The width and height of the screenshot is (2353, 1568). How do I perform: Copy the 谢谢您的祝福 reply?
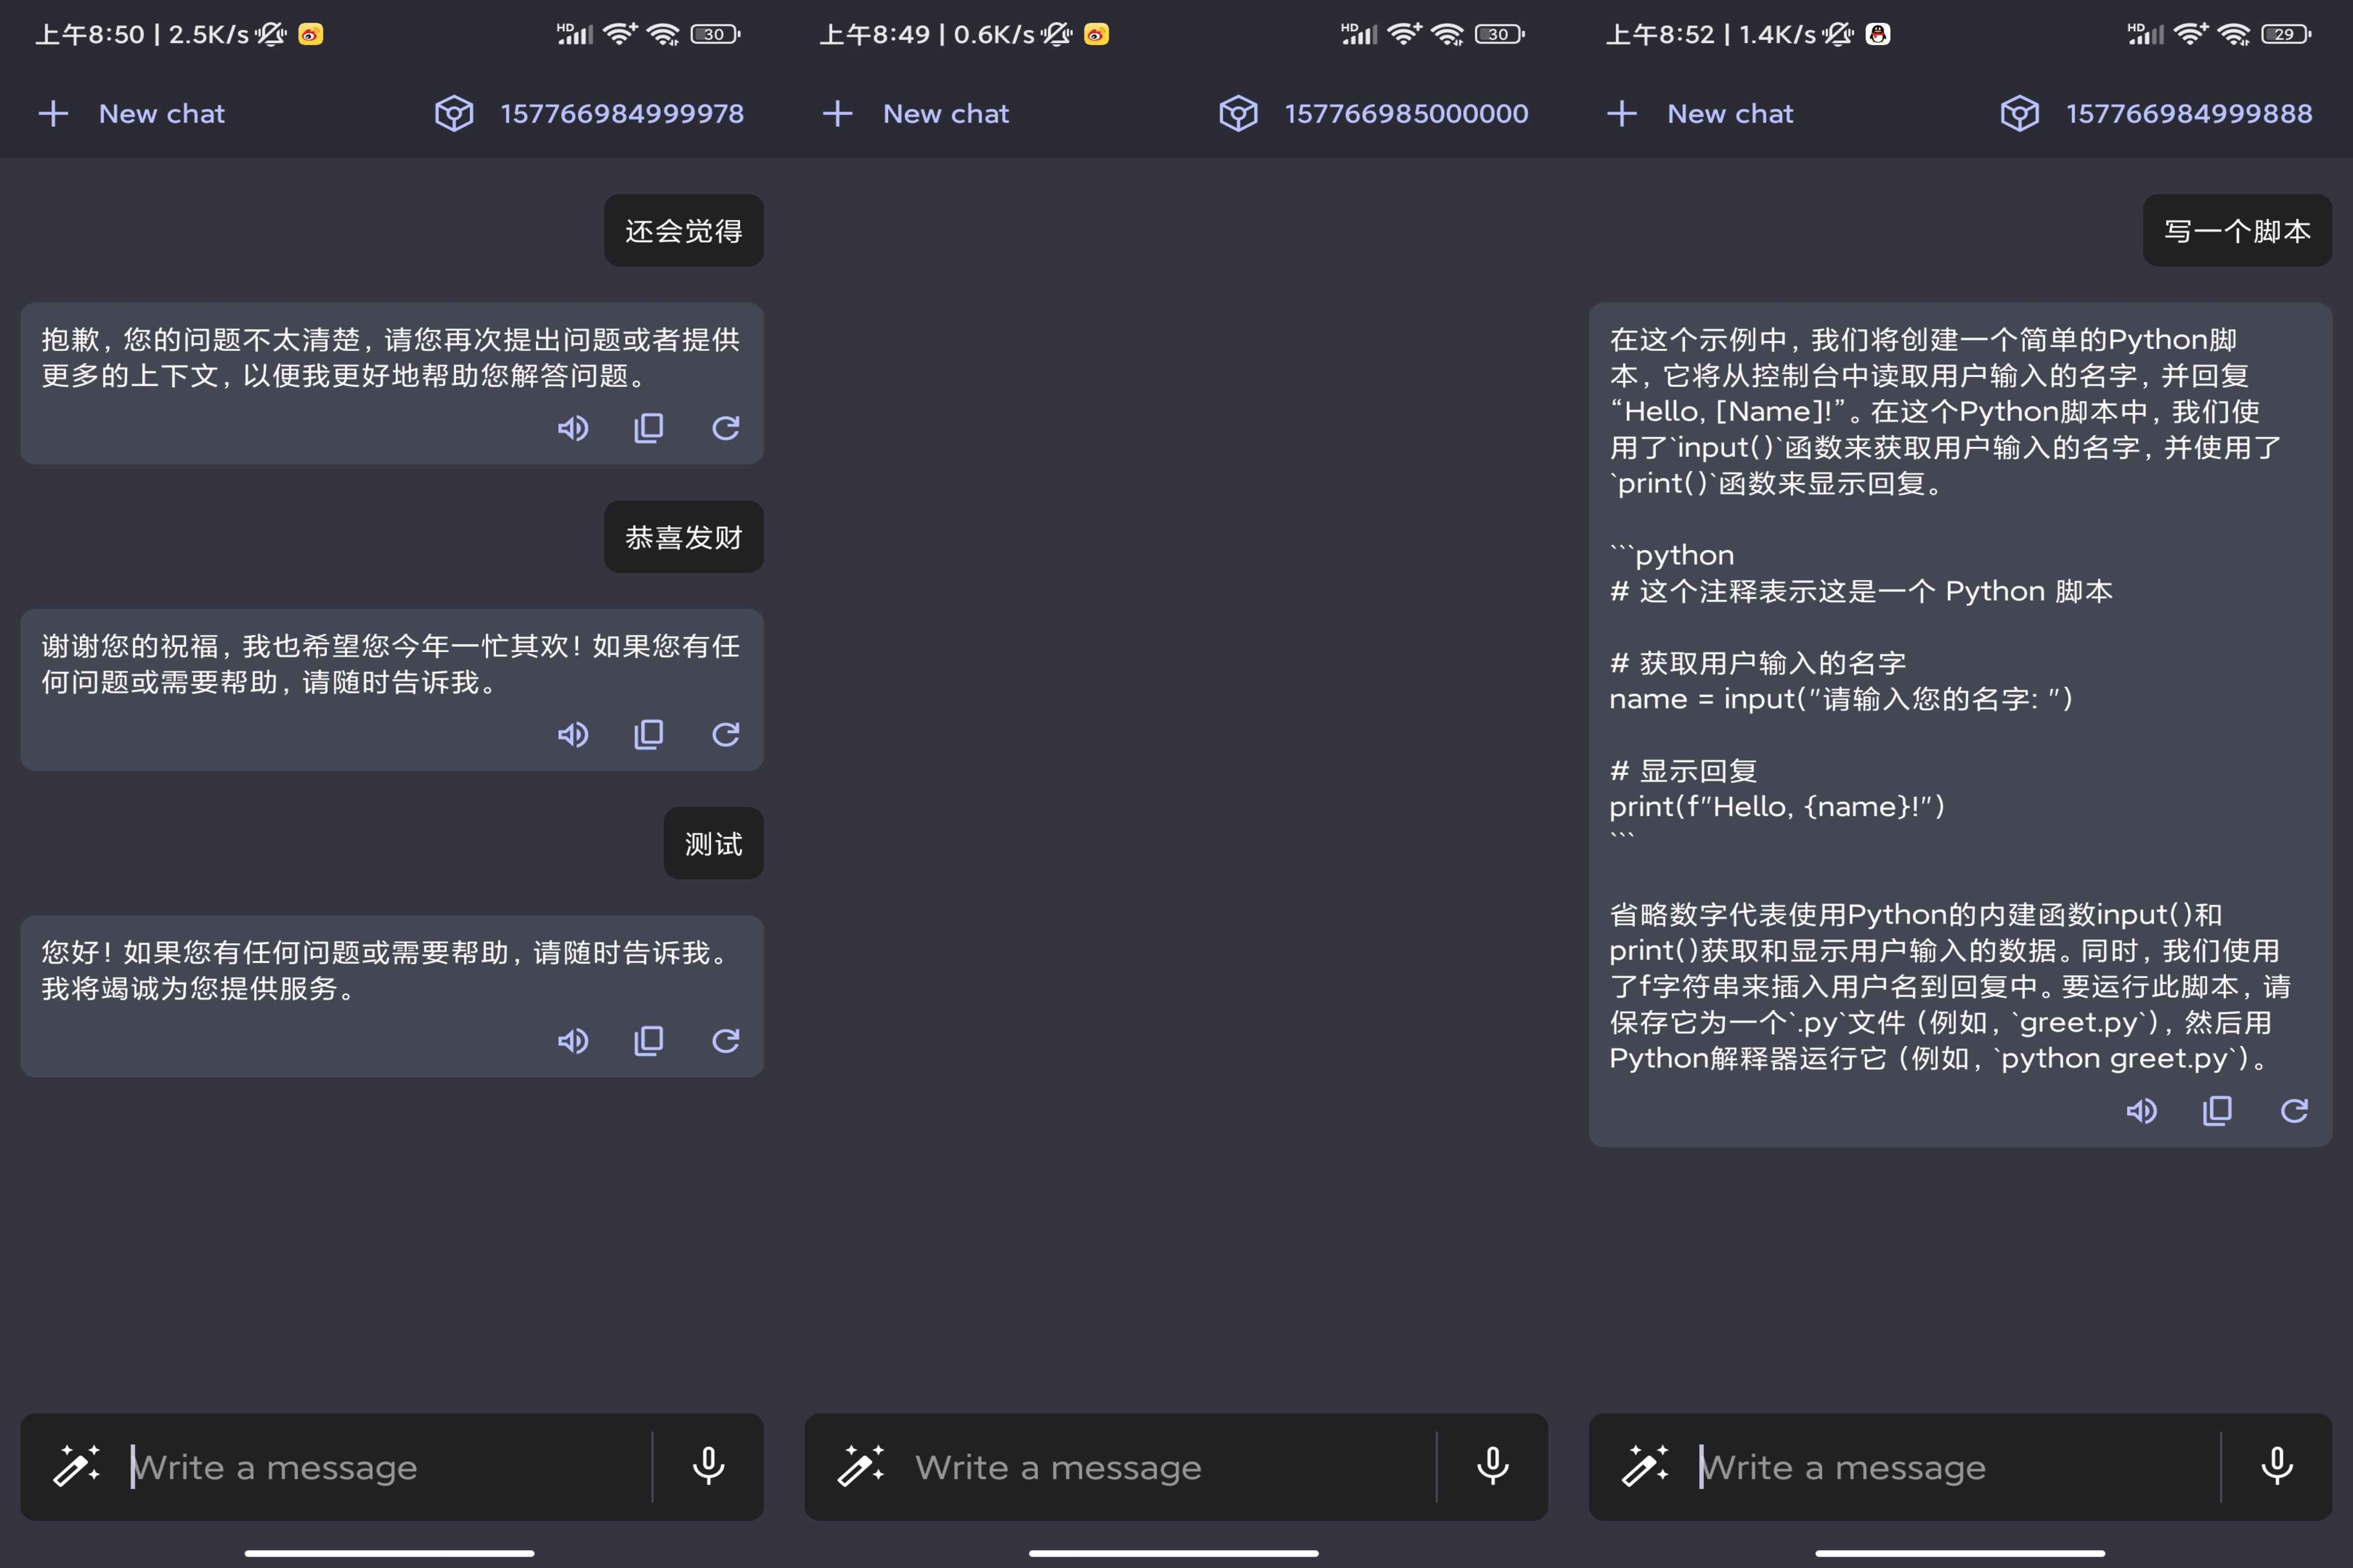click(649, 735)
